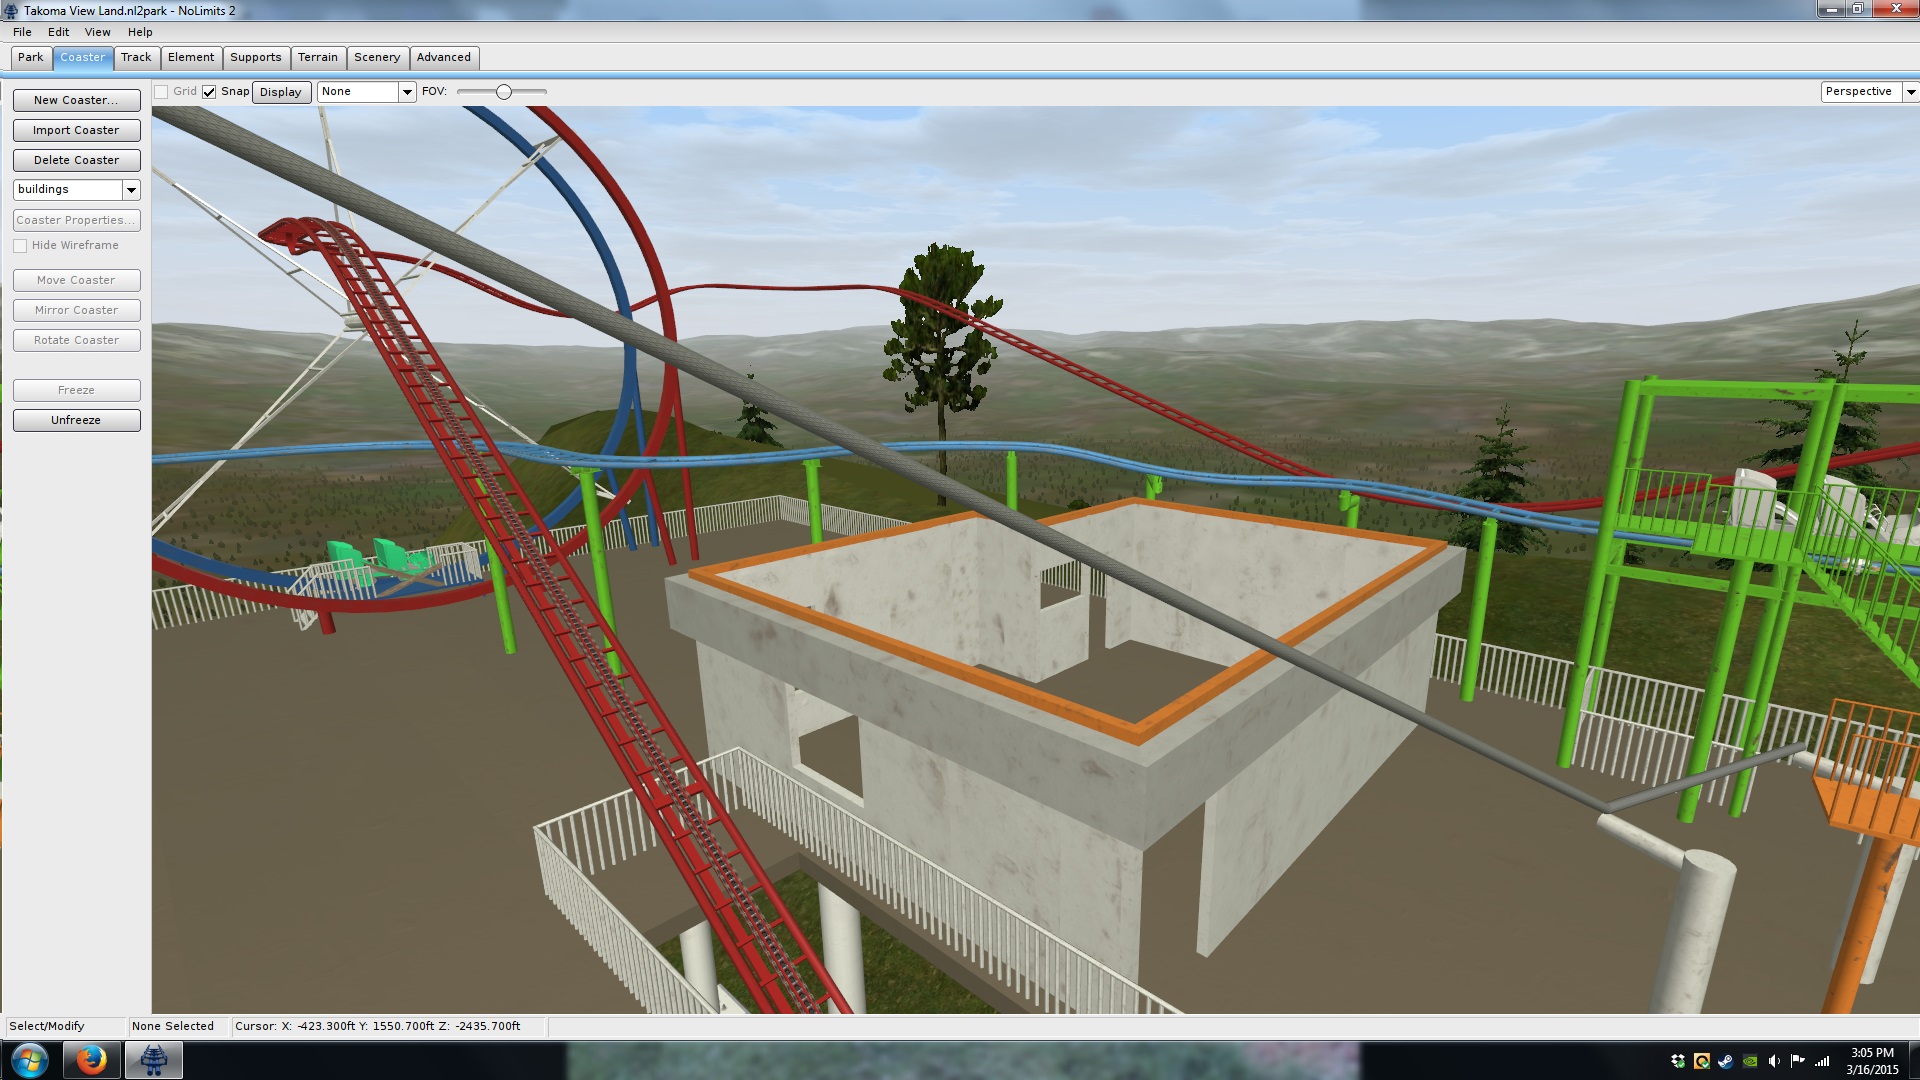Enable the Grid checkbox

pyautogui.click(x=161, y=92)
